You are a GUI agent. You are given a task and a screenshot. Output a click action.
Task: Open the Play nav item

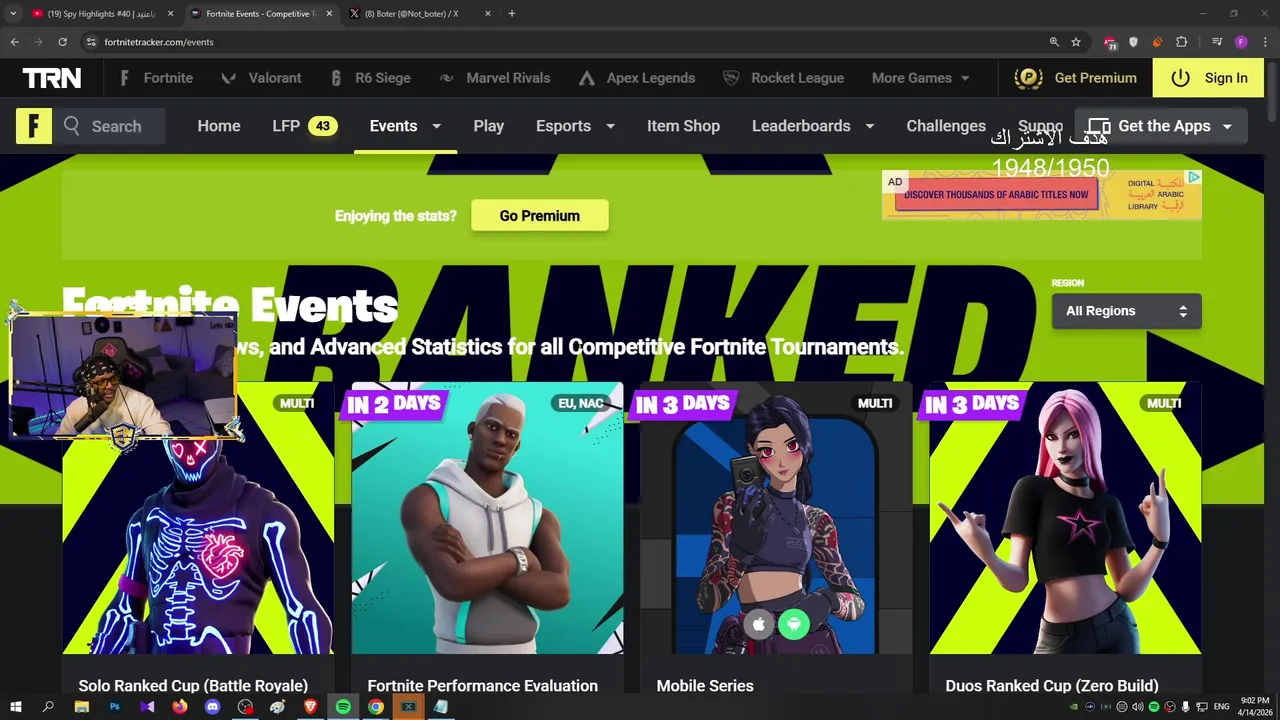click(x=488, y=126)
